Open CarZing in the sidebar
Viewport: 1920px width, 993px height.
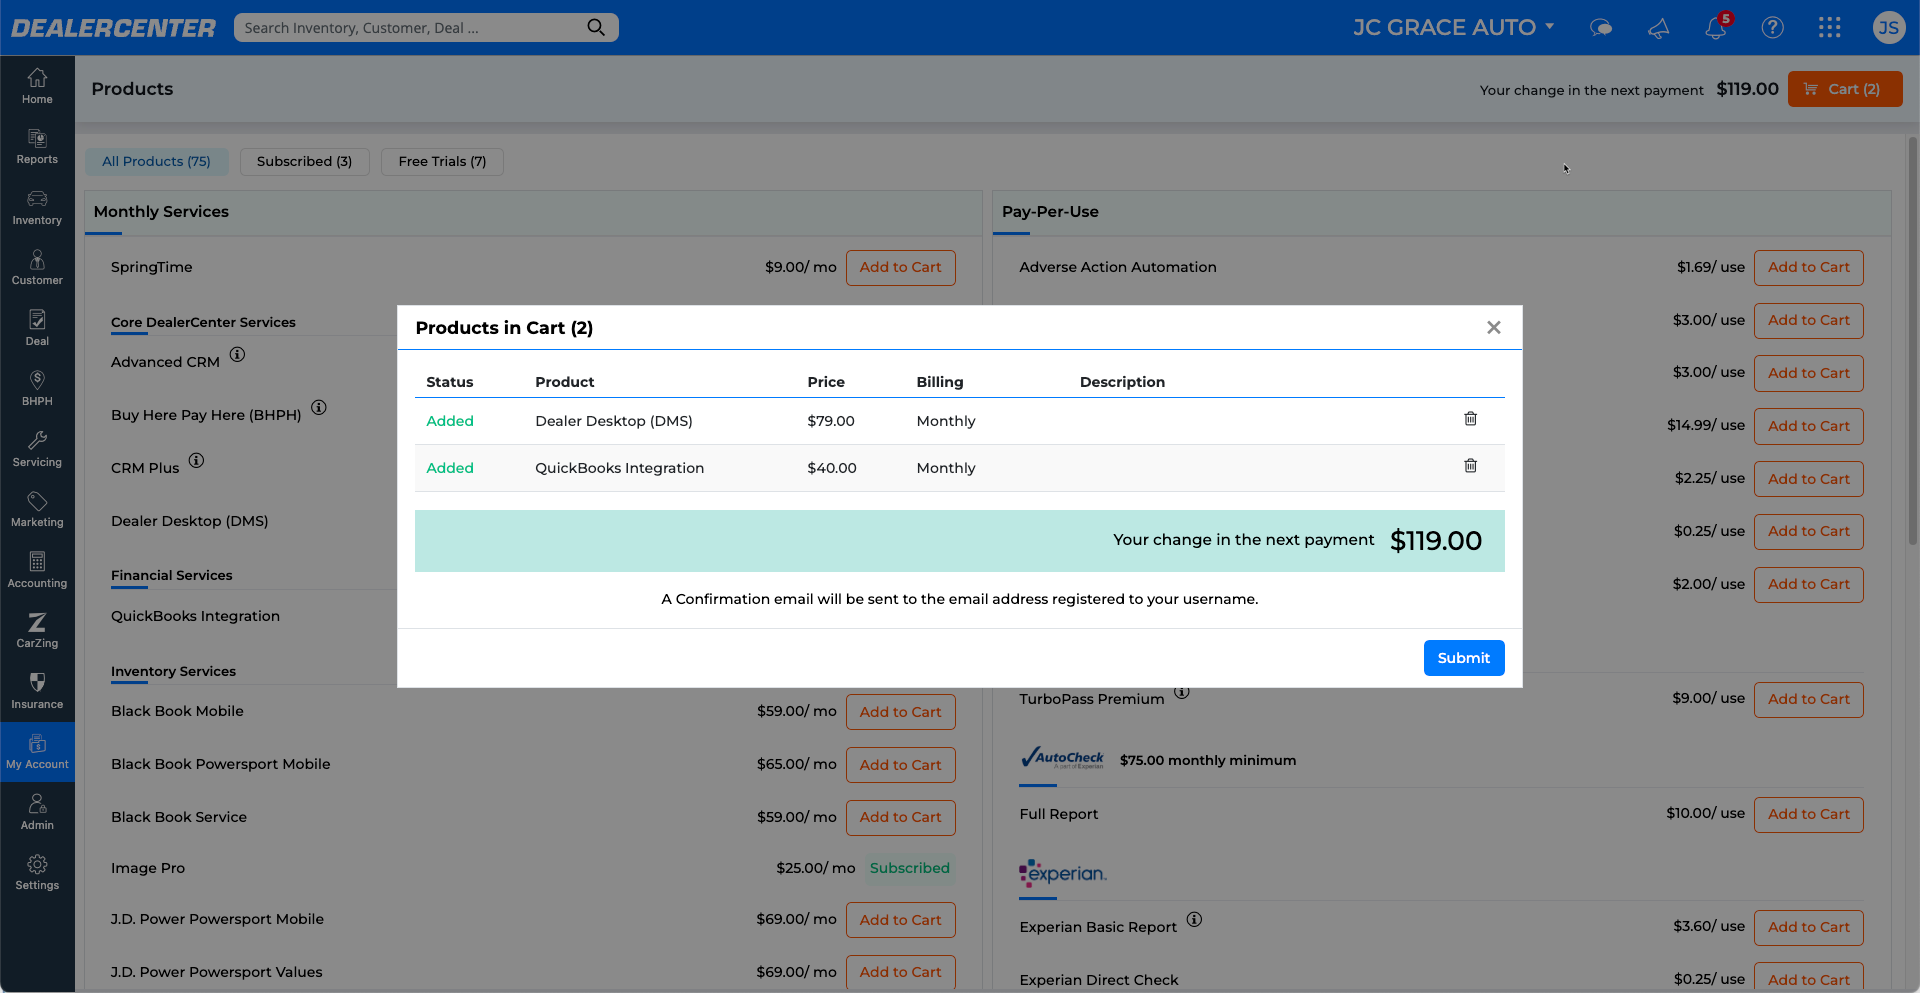(37, 631)
